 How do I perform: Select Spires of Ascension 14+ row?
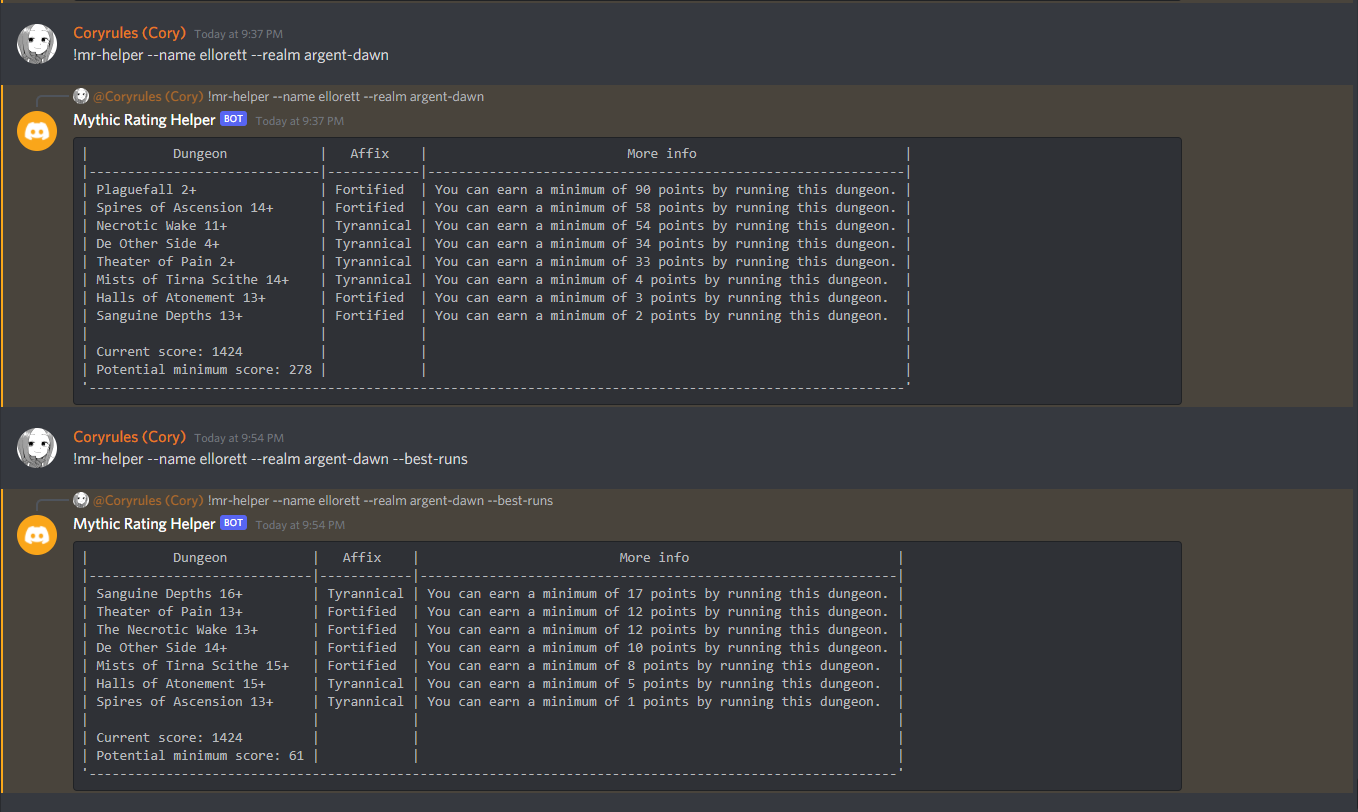496,207
